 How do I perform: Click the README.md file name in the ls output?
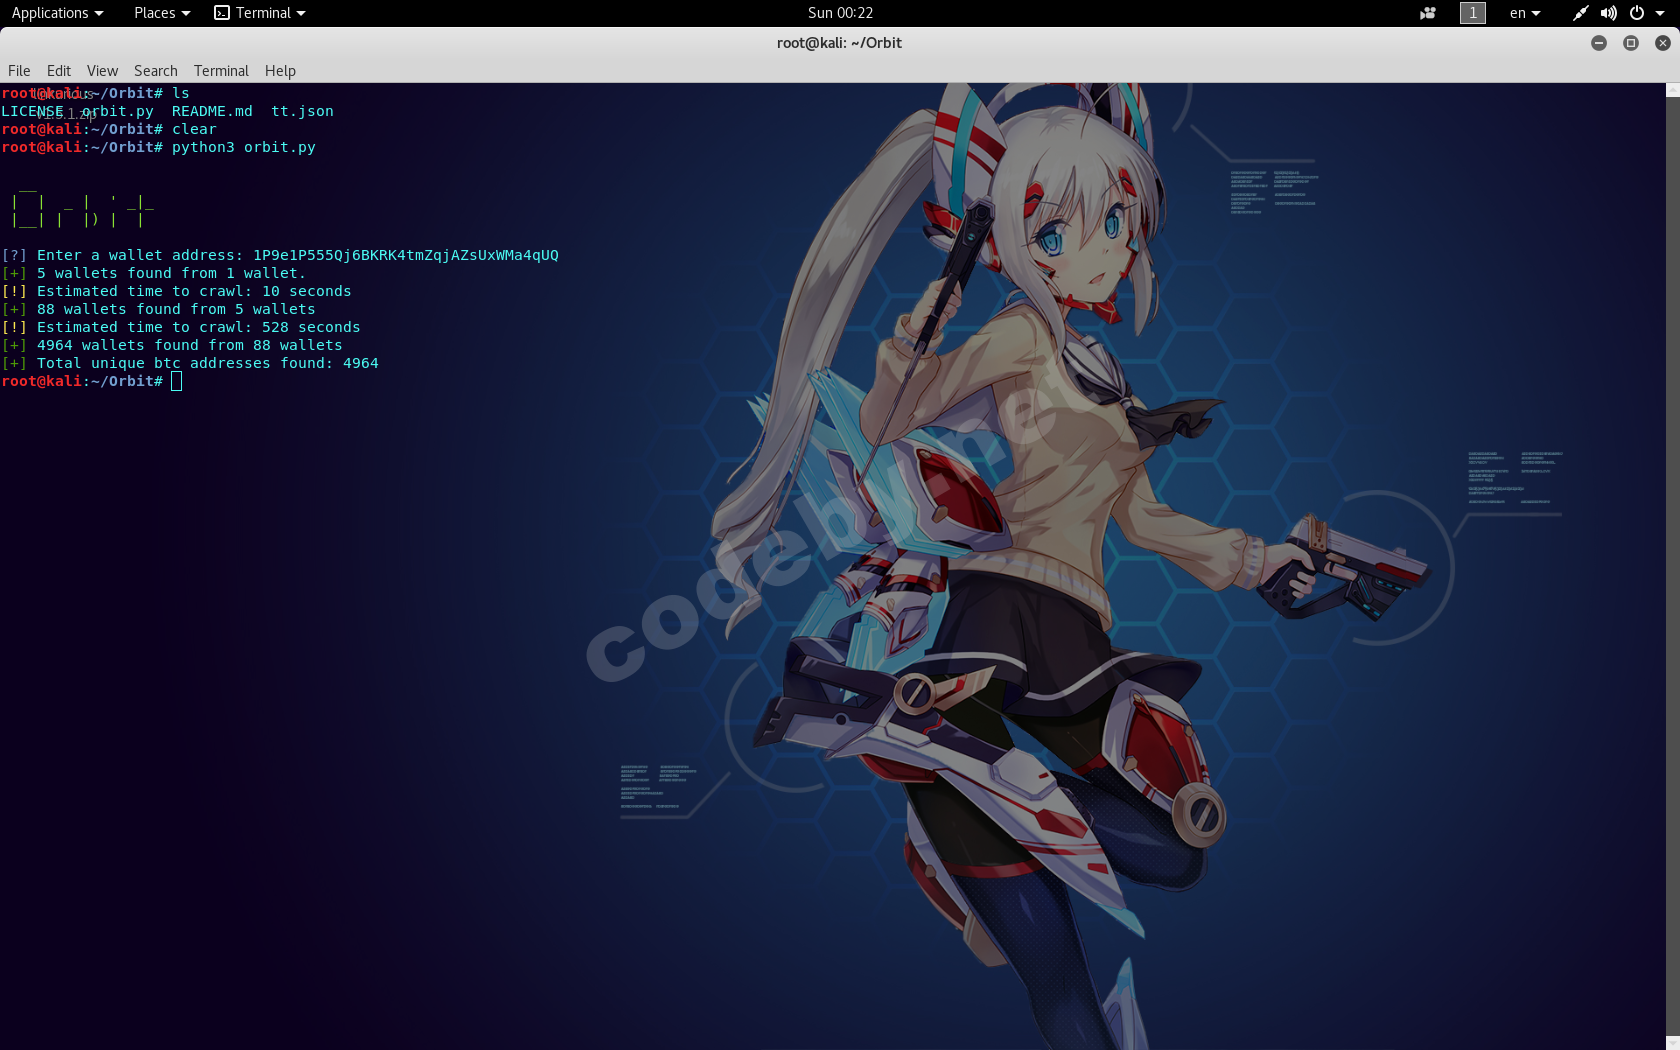tap(212, 111)
